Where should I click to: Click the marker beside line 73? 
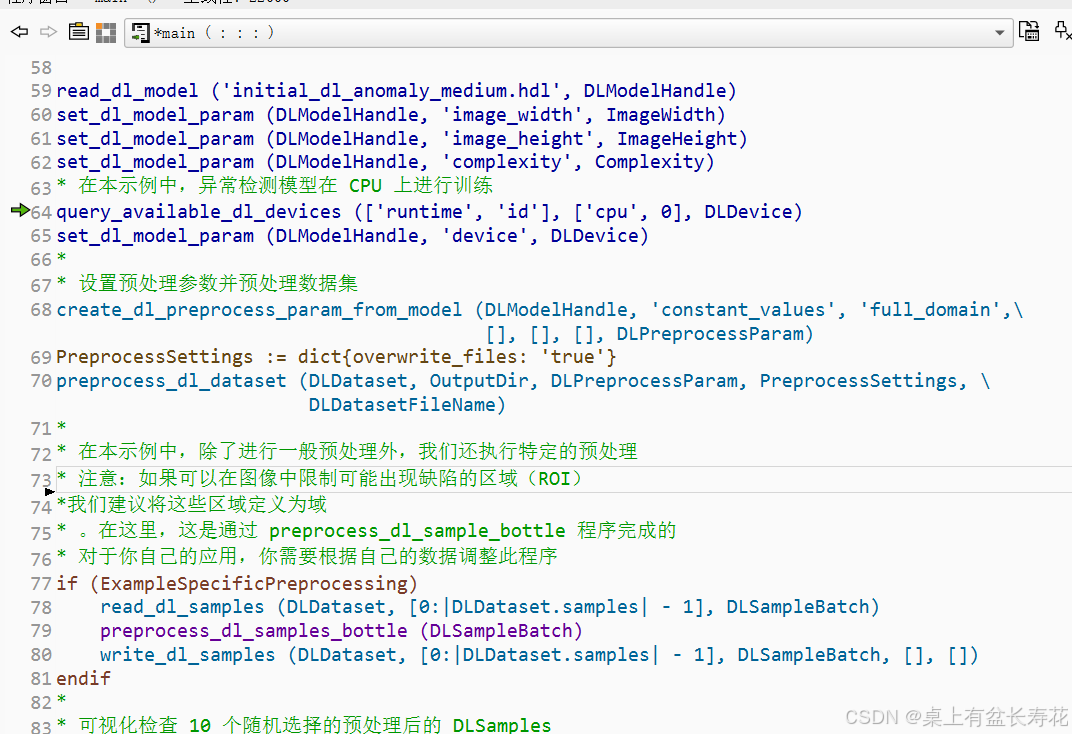point(48,490)
